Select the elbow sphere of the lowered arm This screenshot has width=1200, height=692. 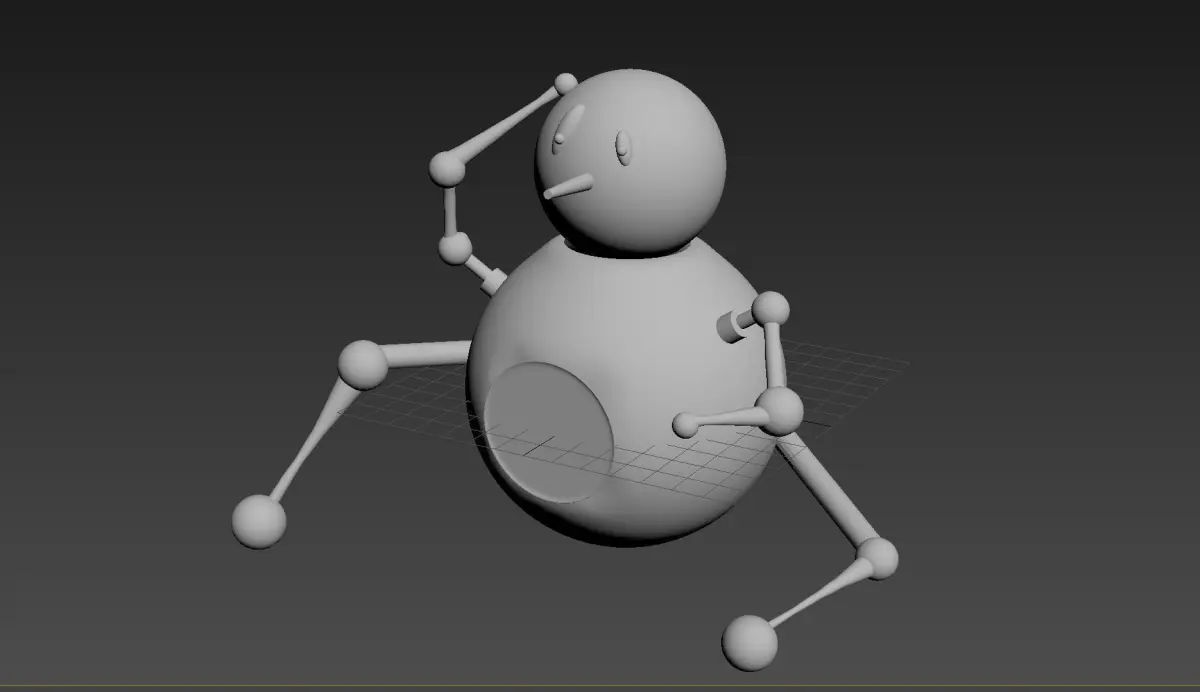pyautogui.click(x=780, y=410)
